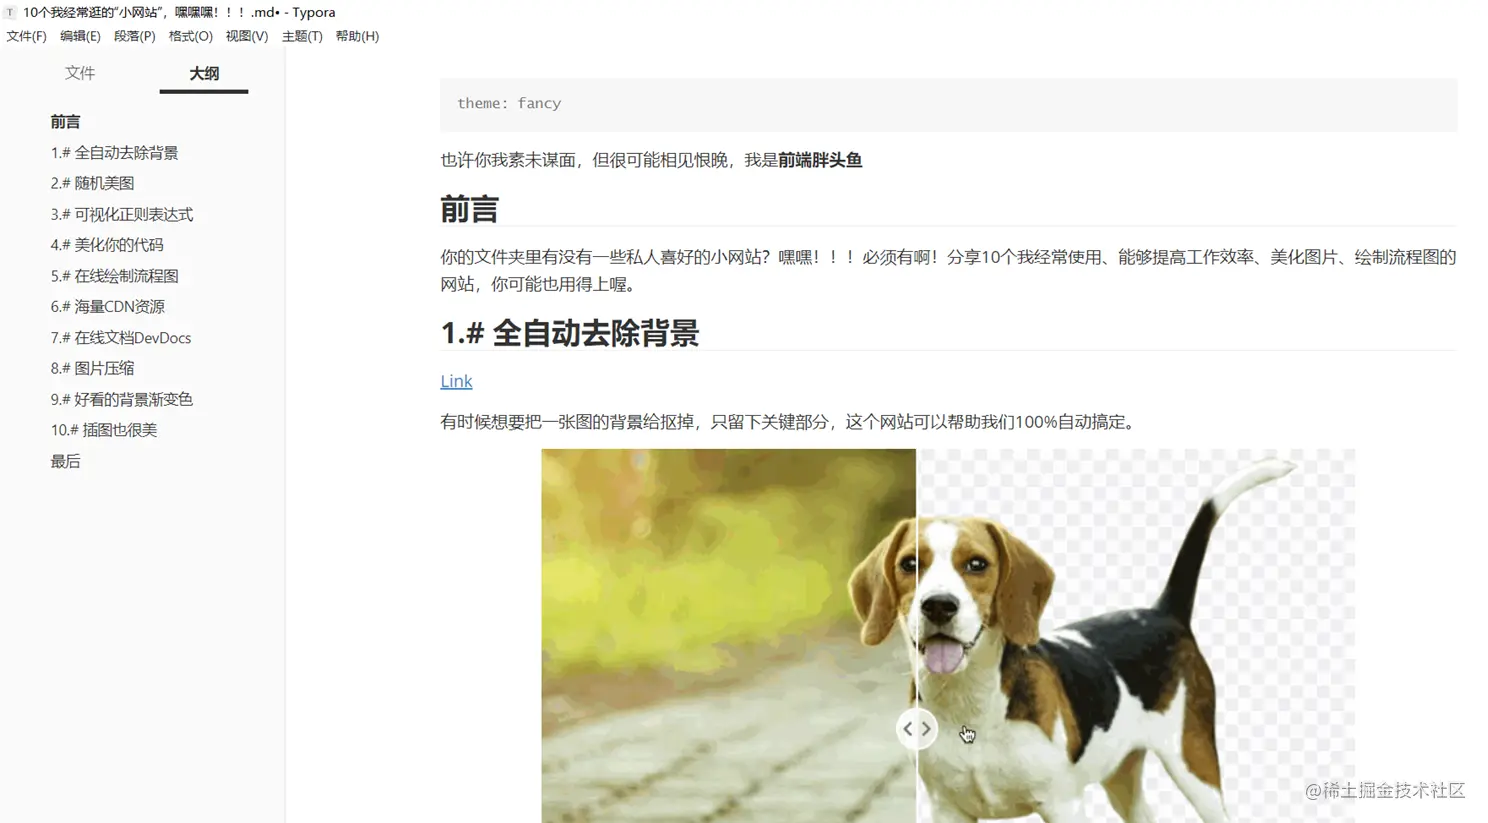Click the theme: fancy code block
Image resolution: width=1488 pixels, height=823 pixels.
coord(948,104)
